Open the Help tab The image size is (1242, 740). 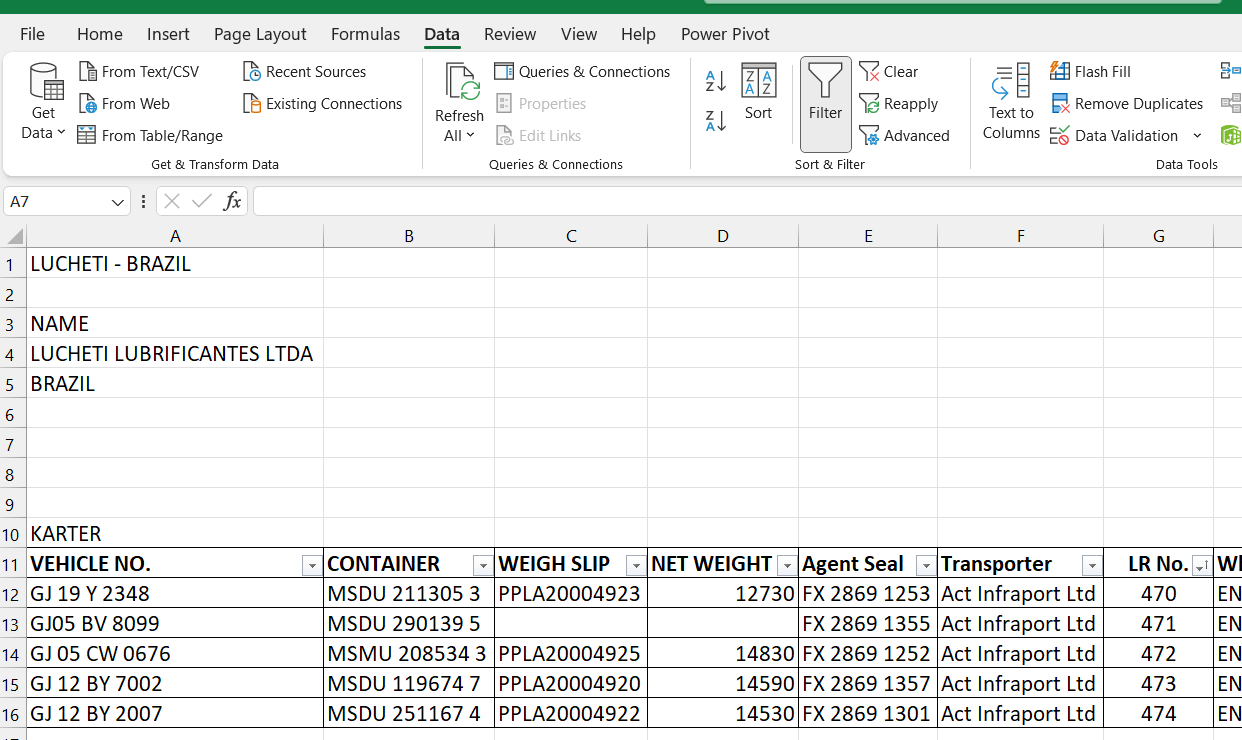[x=638, y=34]
